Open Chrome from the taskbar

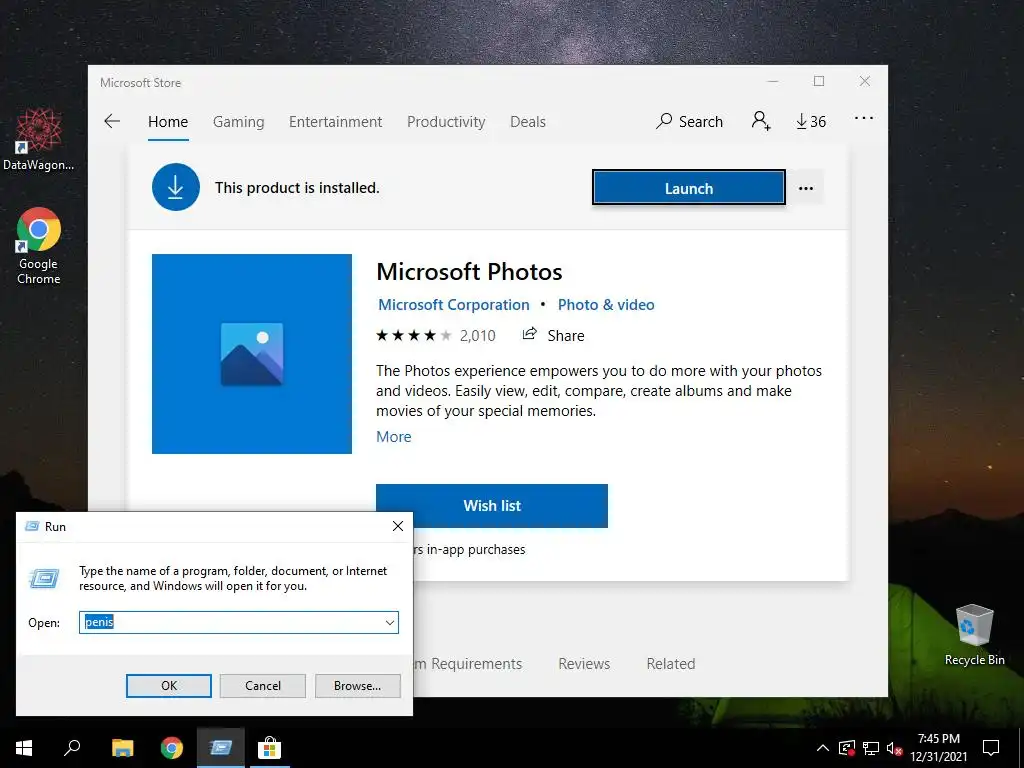[x=172, y=748]
